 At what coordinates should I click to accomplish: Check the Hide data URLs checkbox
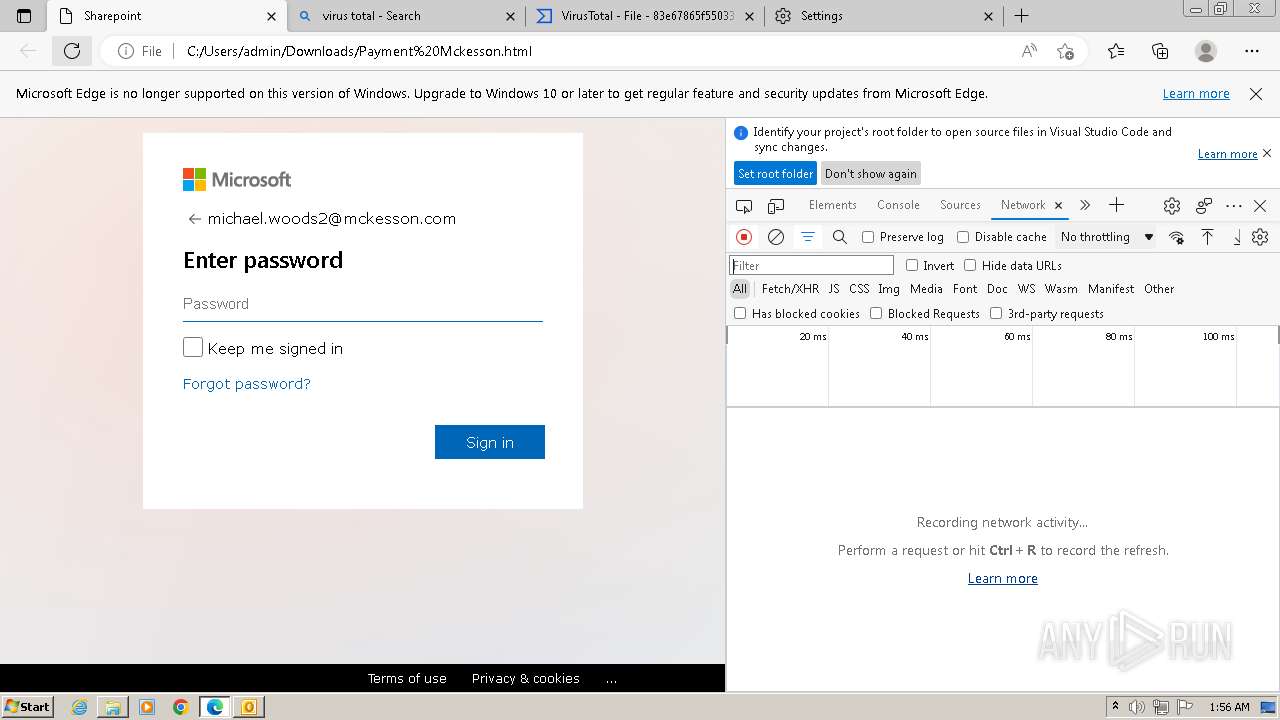[970, 265]
